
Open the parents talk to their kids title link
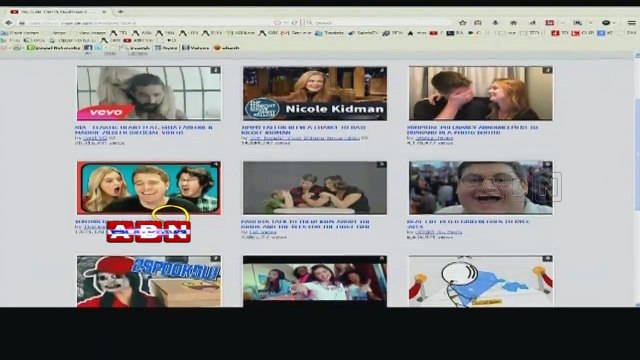[x=305, y=224]
